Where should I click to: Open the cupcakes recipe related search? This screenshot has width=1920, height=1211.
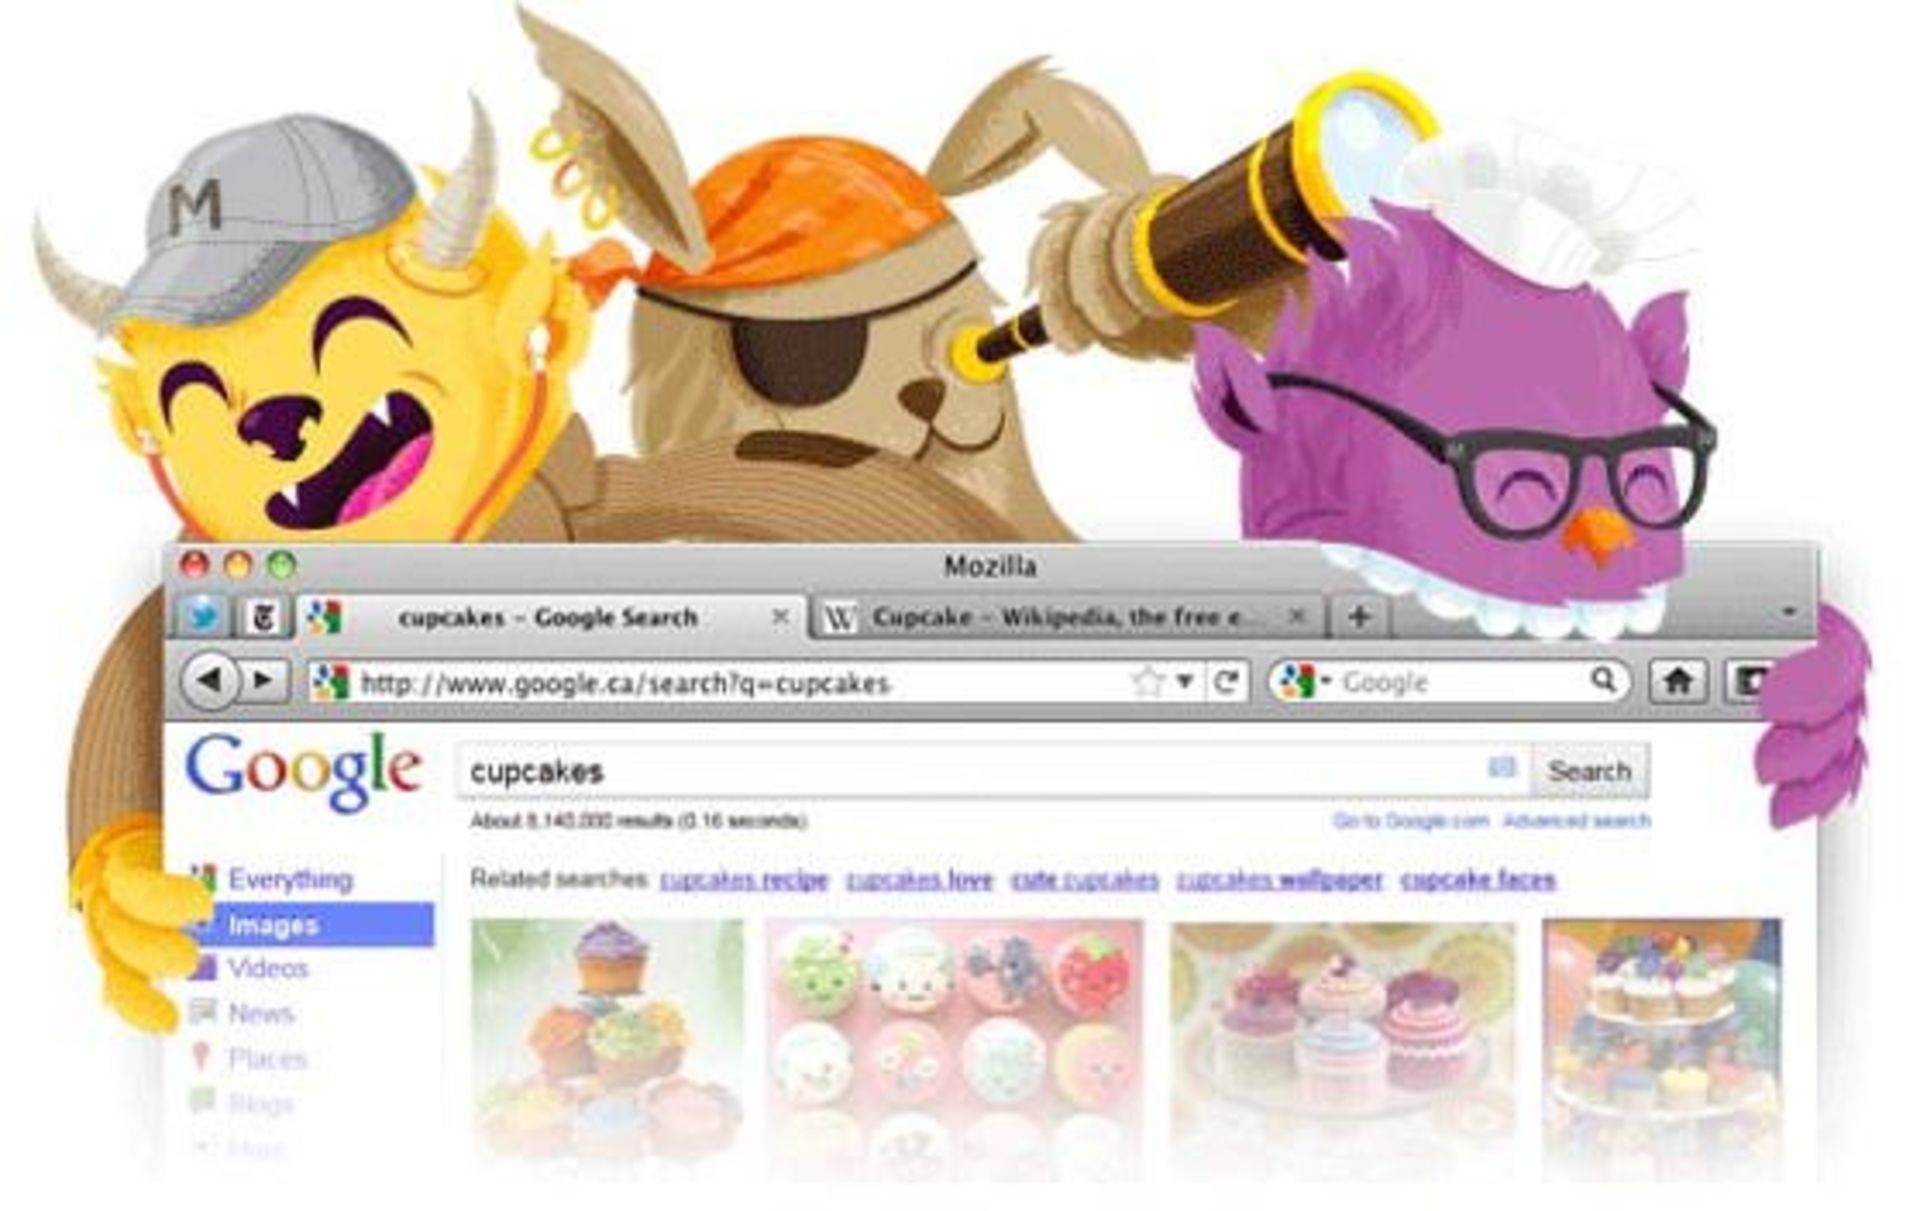744,880
